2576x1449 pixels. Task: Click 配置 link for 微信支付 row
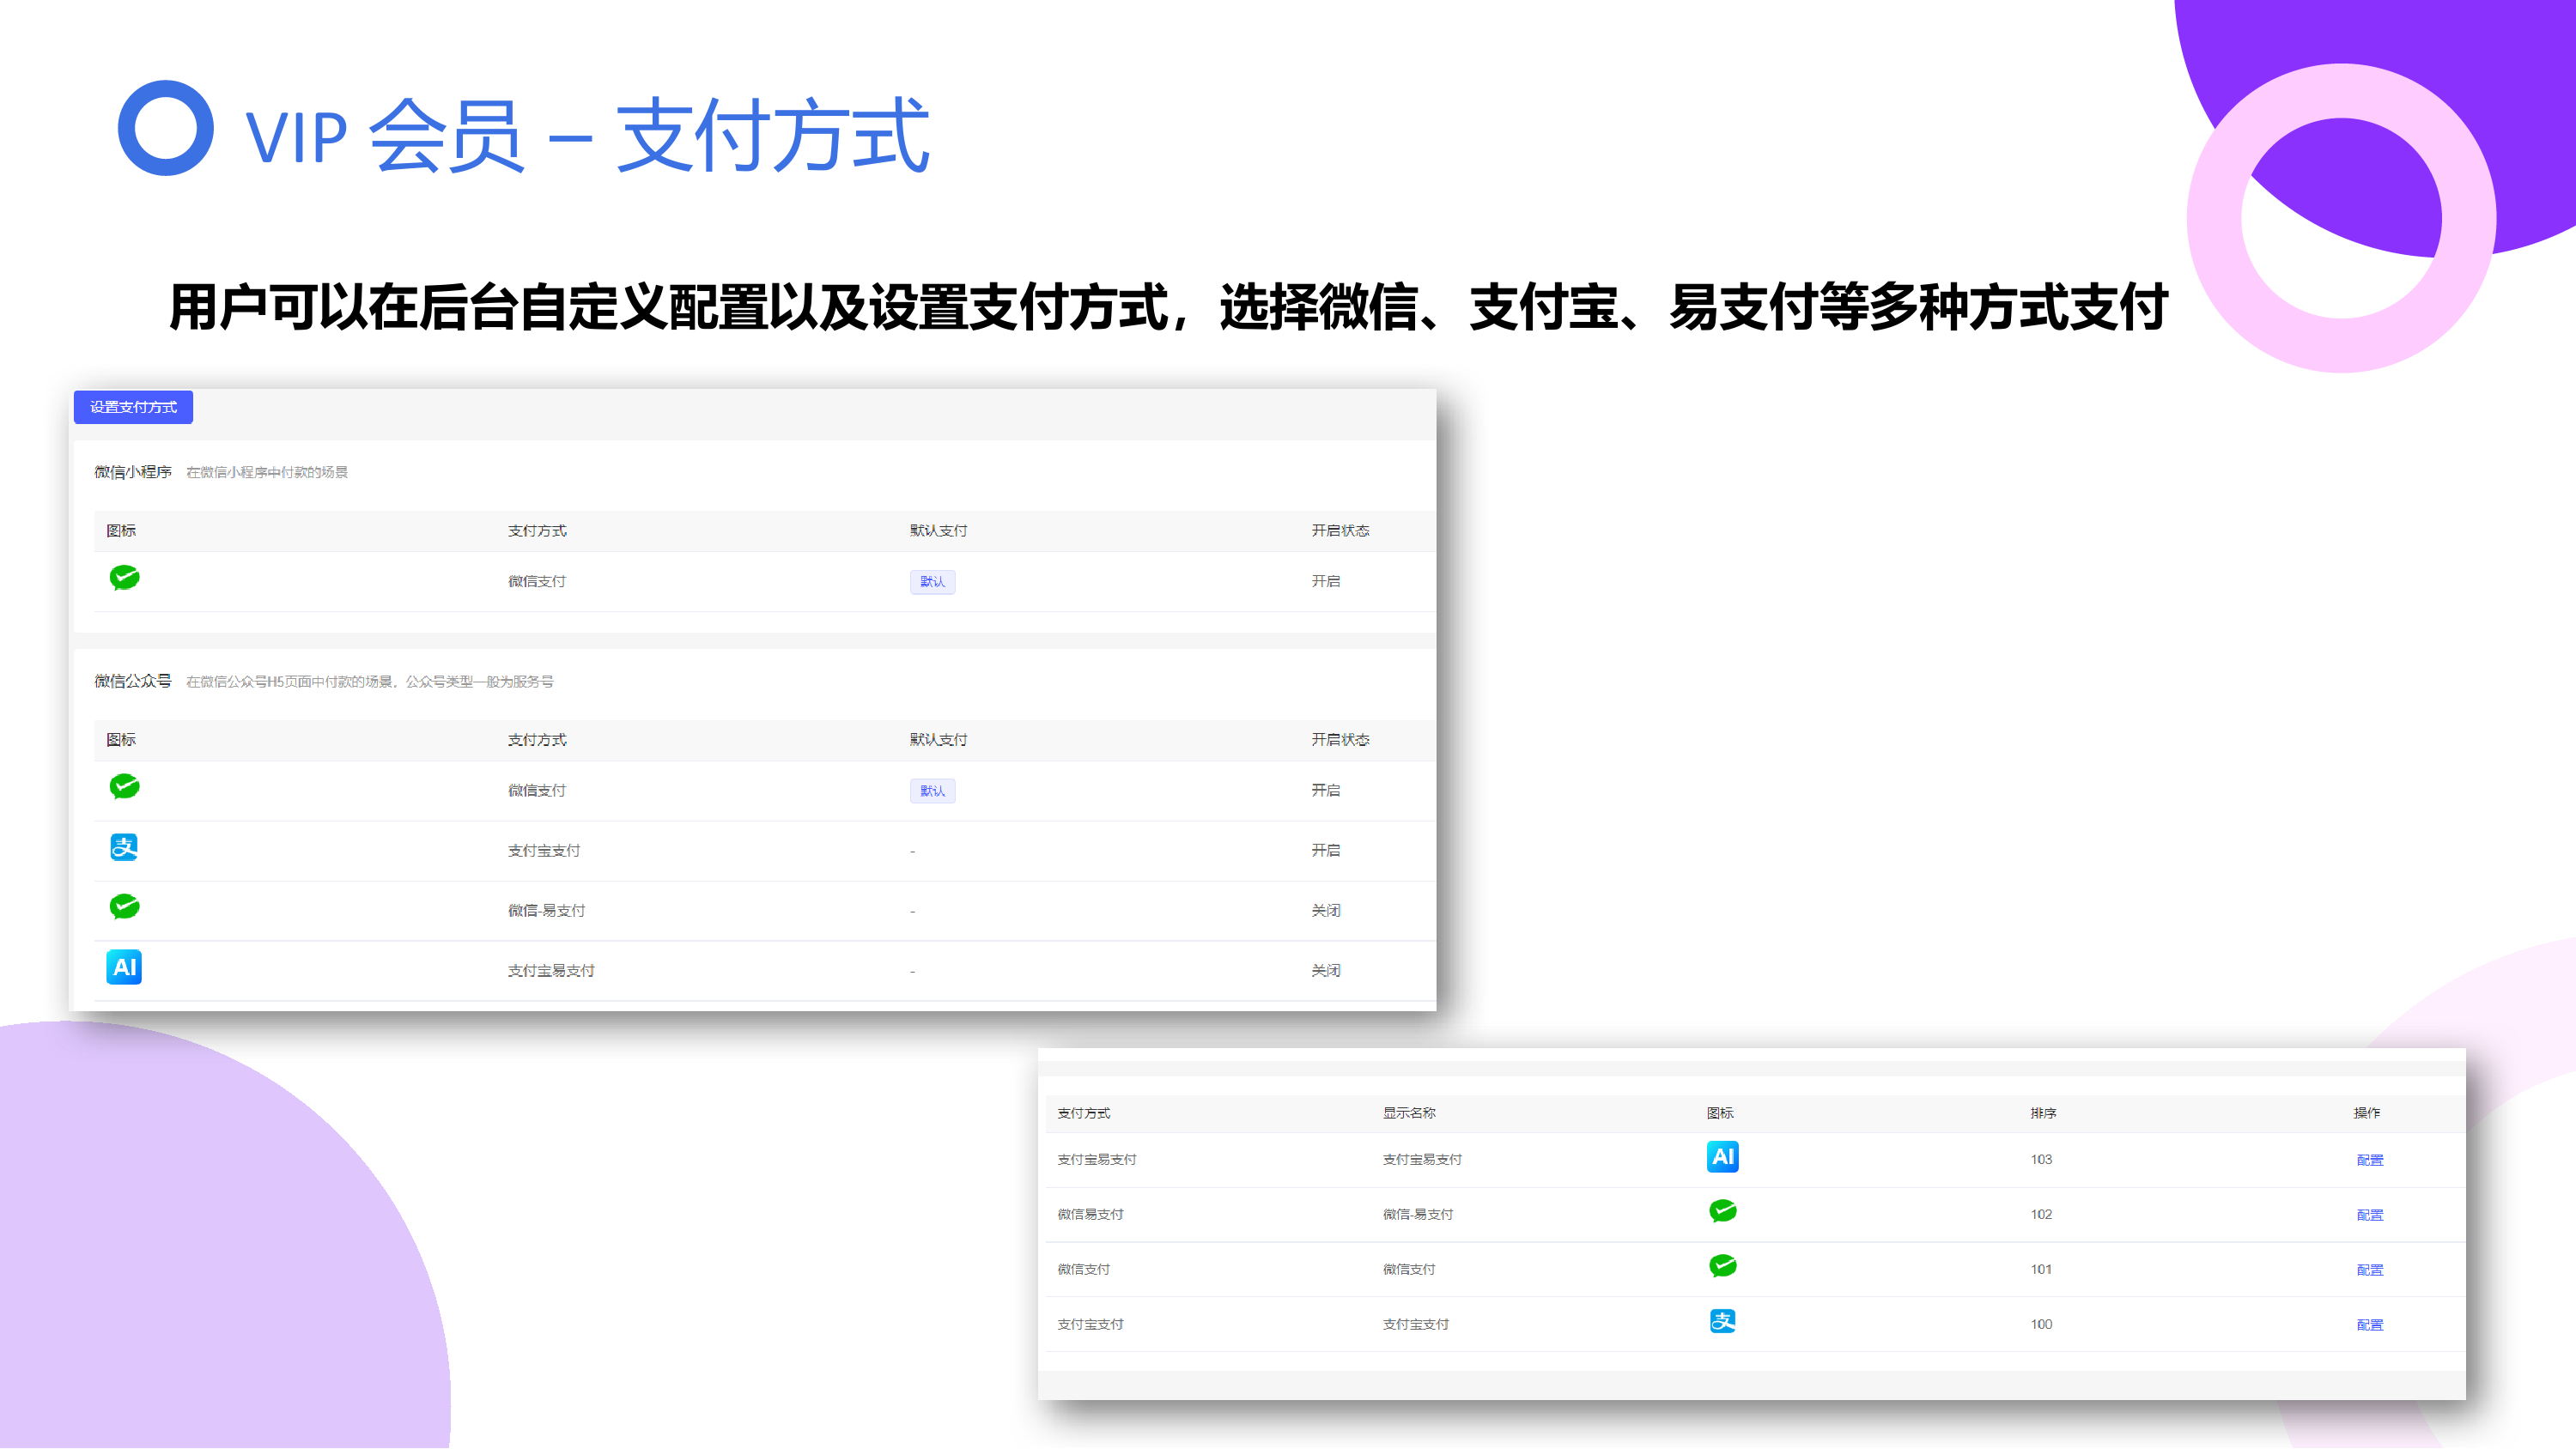(2369, 1270)
